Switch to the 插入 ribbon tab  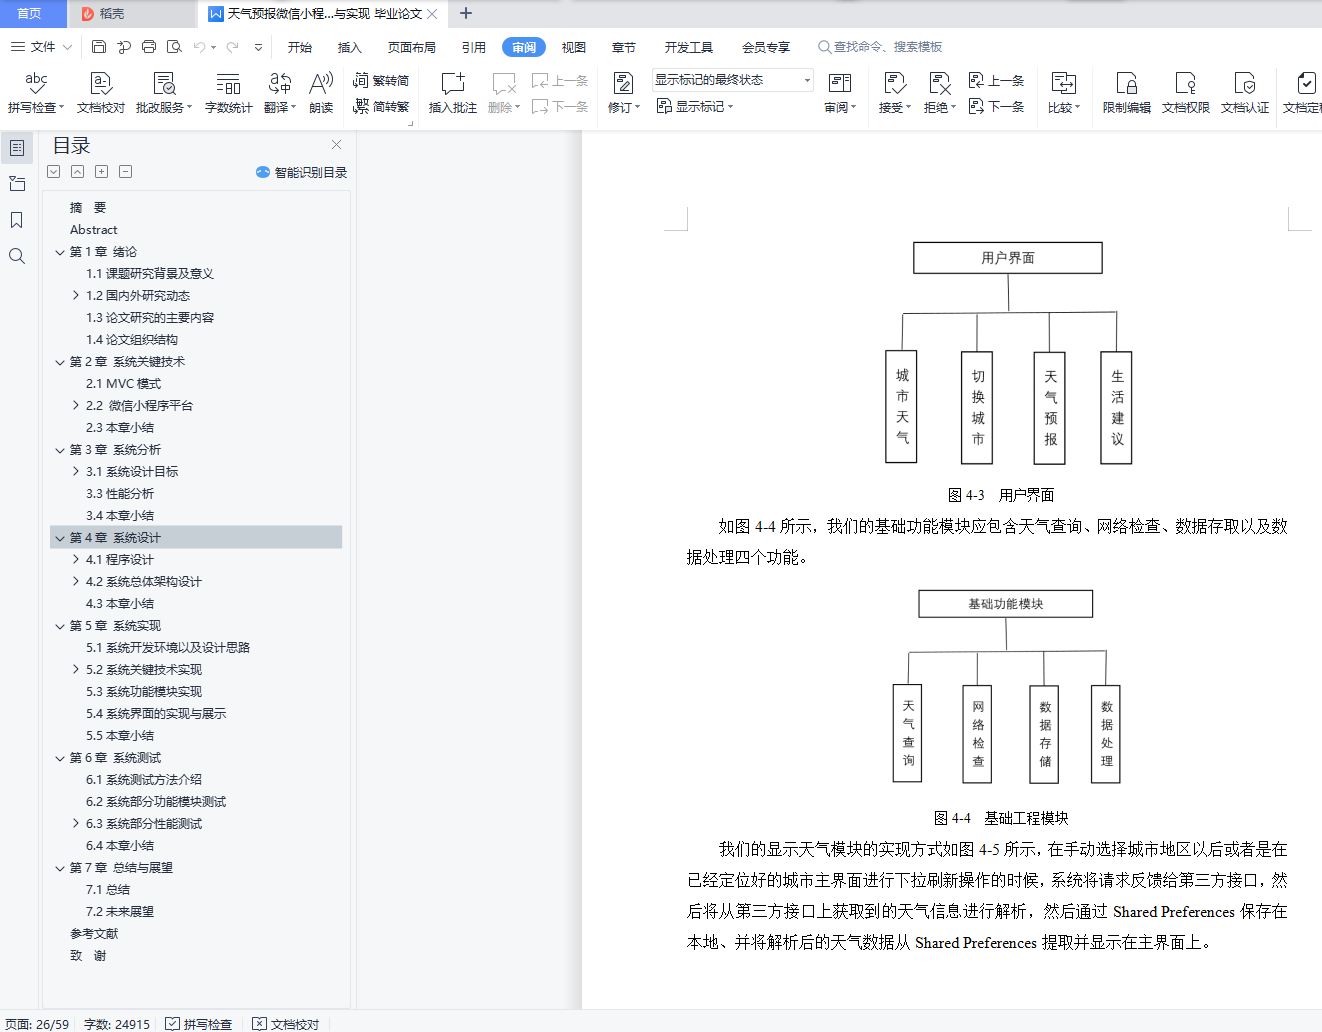[x=350, y=47]
